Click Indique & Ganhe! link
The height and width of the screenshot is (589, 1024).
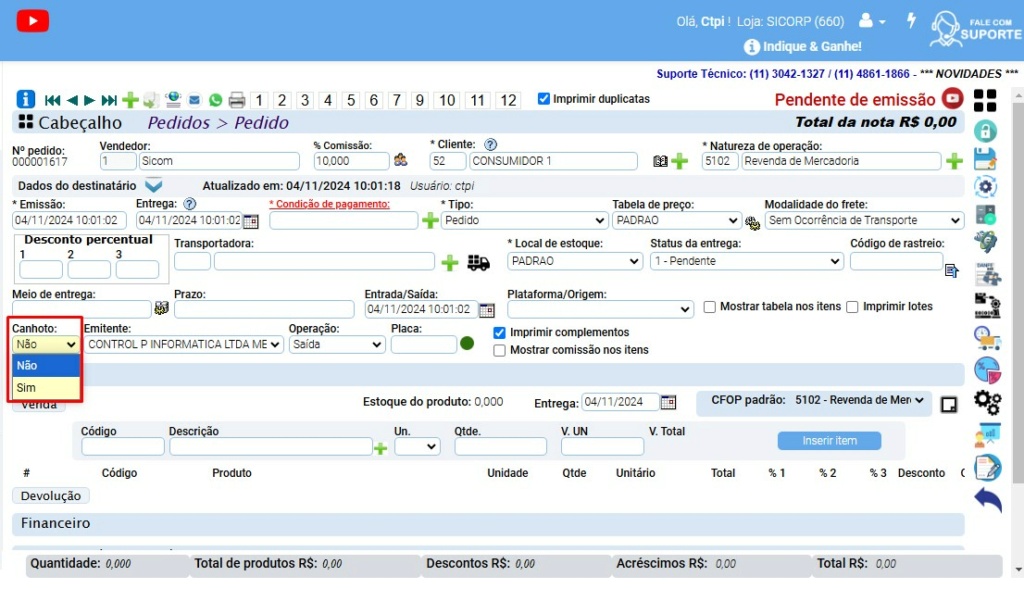(x=803, y=47)
